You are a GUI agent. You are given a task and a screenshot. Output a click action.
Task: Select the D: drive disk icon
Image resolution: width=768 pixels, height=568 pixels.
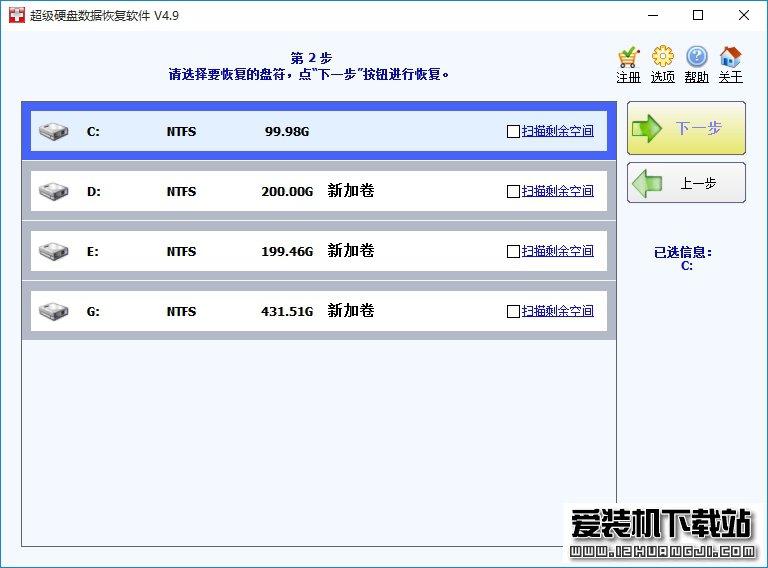[x=53, y=191]
